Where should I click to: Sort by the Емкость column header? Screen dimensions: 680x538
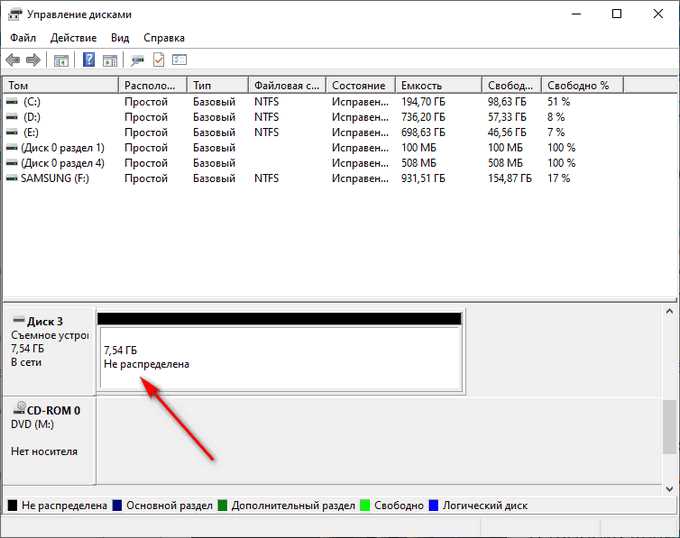coord(438,85)
